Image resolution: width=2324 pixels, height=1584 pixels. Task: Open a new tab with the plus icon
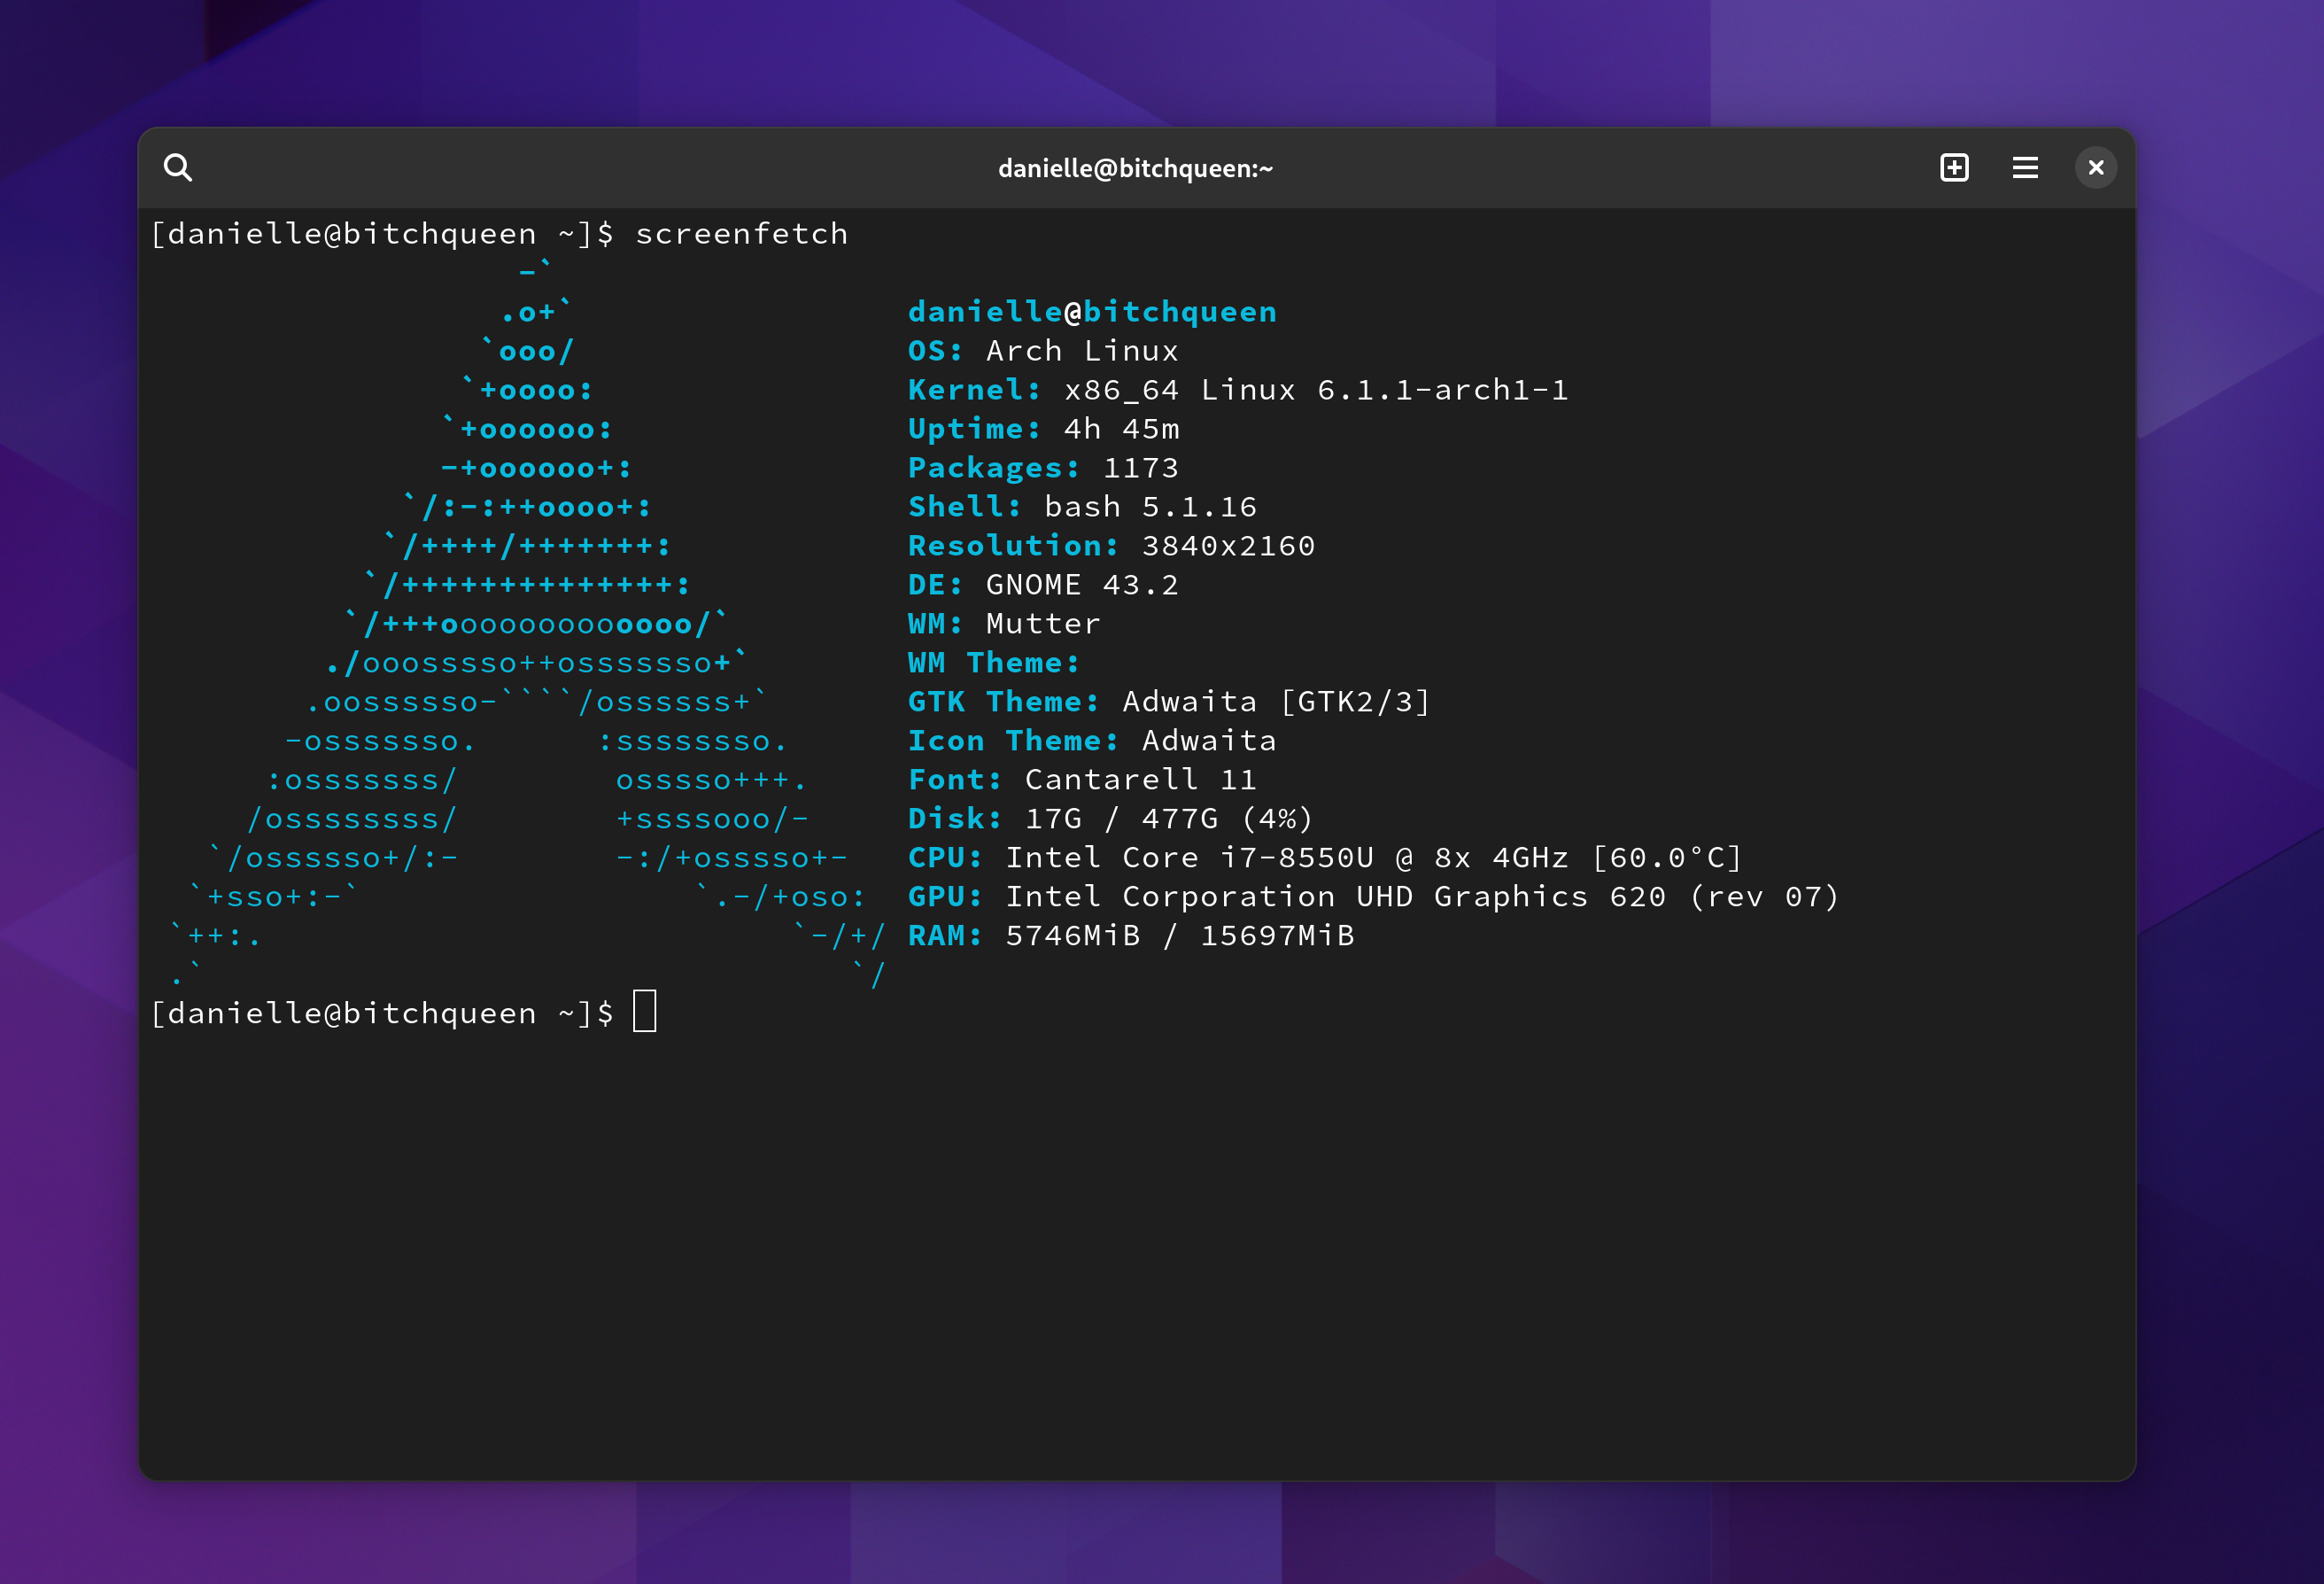(x=1954, y=167)
